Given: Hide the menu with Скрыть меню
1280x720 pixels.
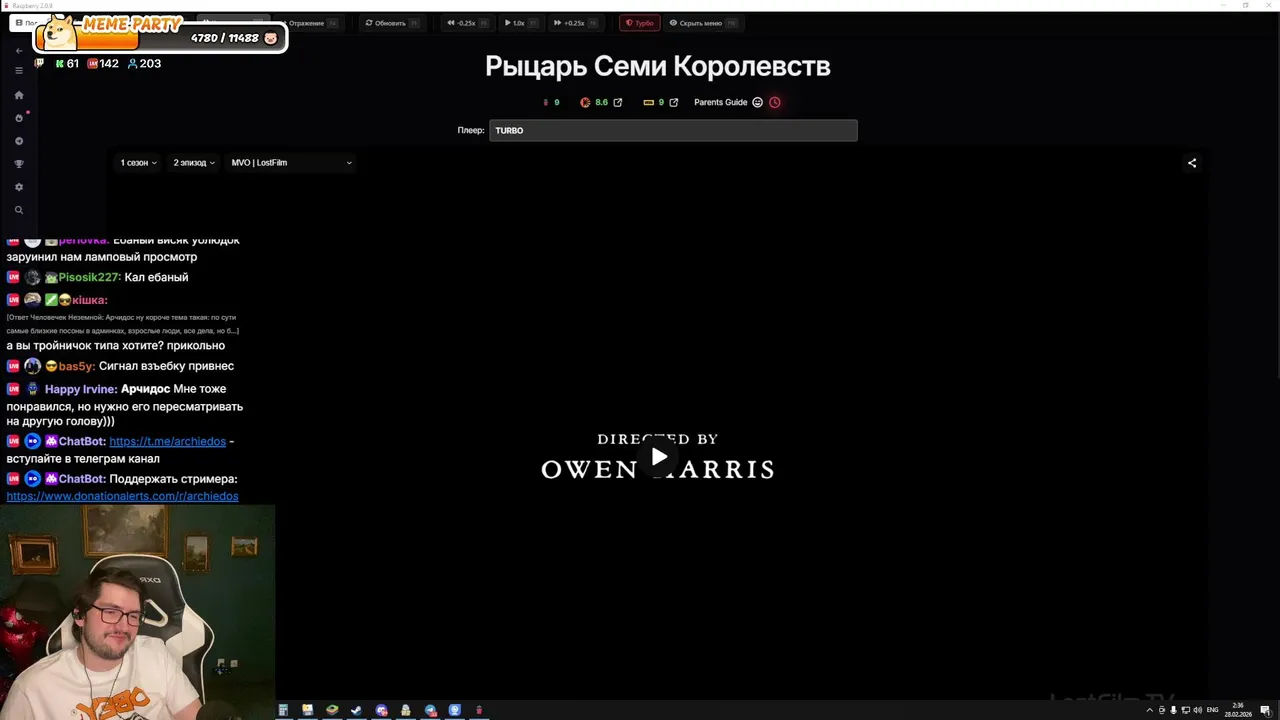Looking at the screenshot, I should 702,22.
